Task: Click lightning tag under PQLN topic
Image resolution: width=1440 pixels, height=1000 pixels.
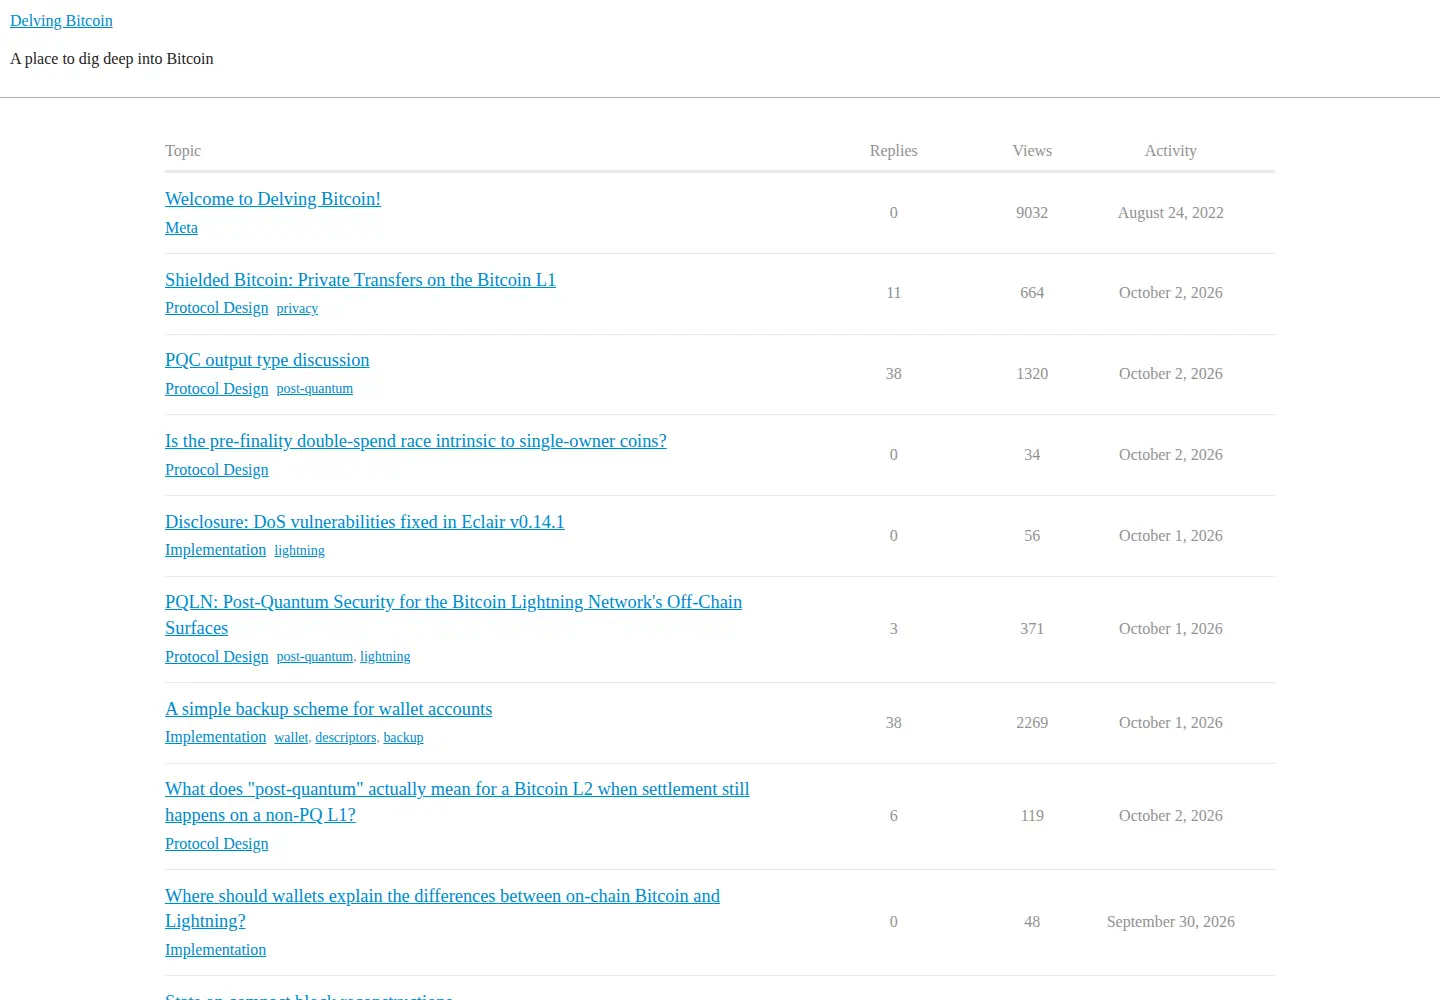Action: tap(385, 657)
